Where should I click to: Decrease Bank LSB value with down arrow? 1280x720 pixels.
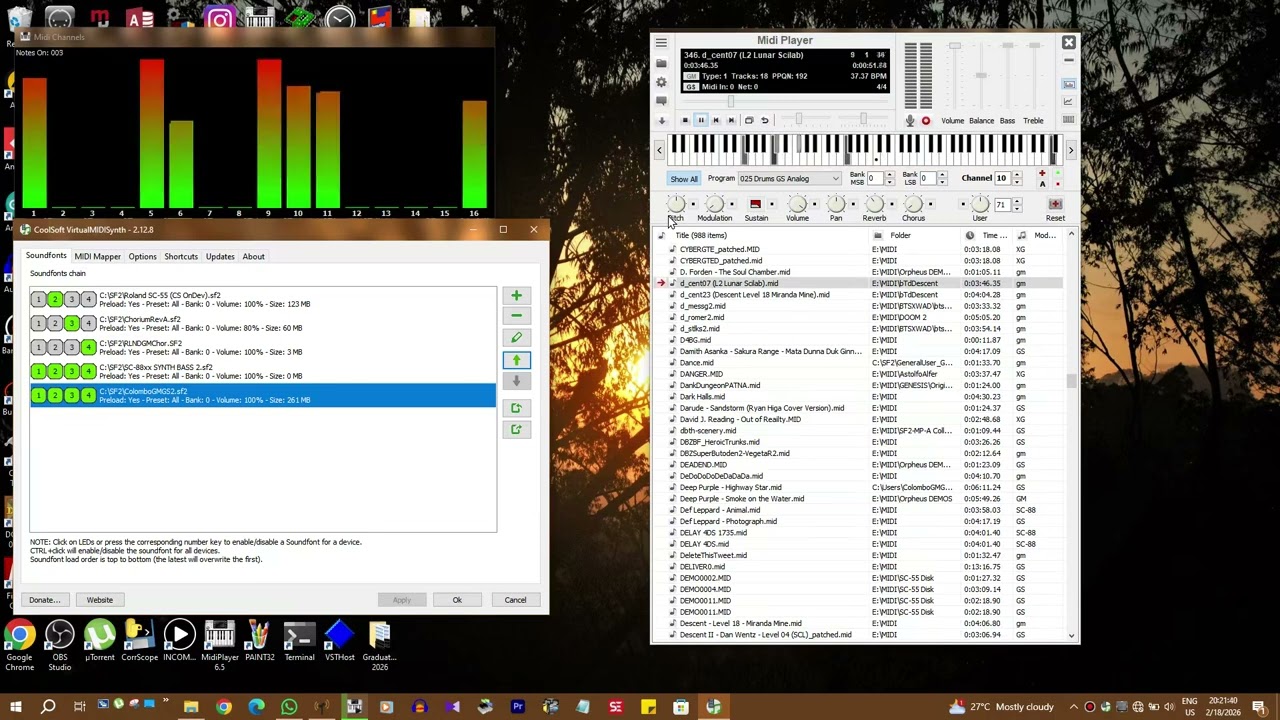[942, 182]
